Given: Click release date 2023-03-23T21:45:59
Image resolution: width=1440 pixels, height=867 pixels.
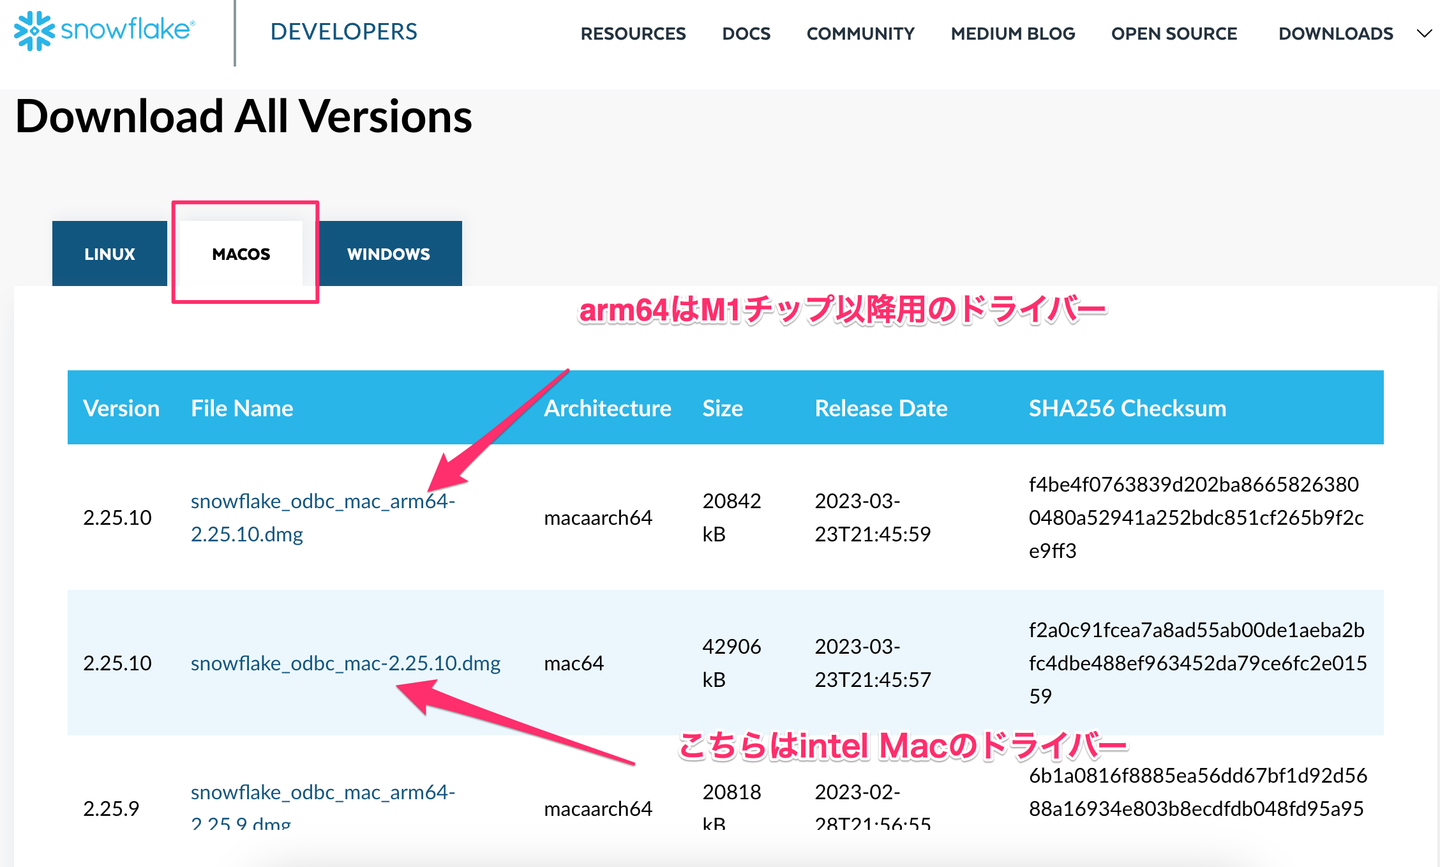Looking at the screenshot, I should tap(873, 517).
